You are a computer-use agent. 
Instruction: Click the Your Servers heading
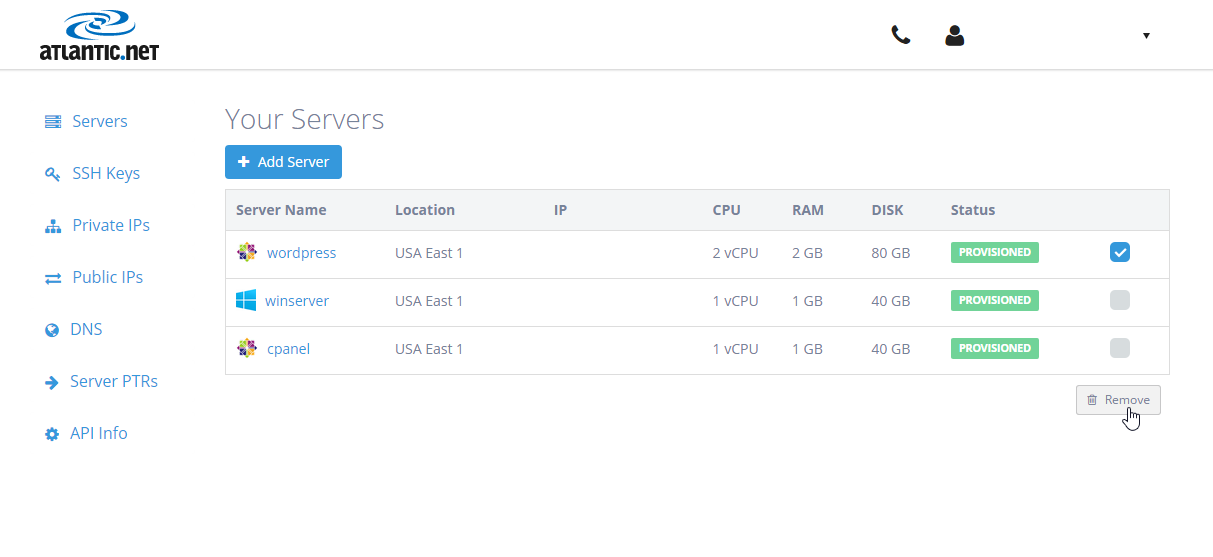pos(305,120)
